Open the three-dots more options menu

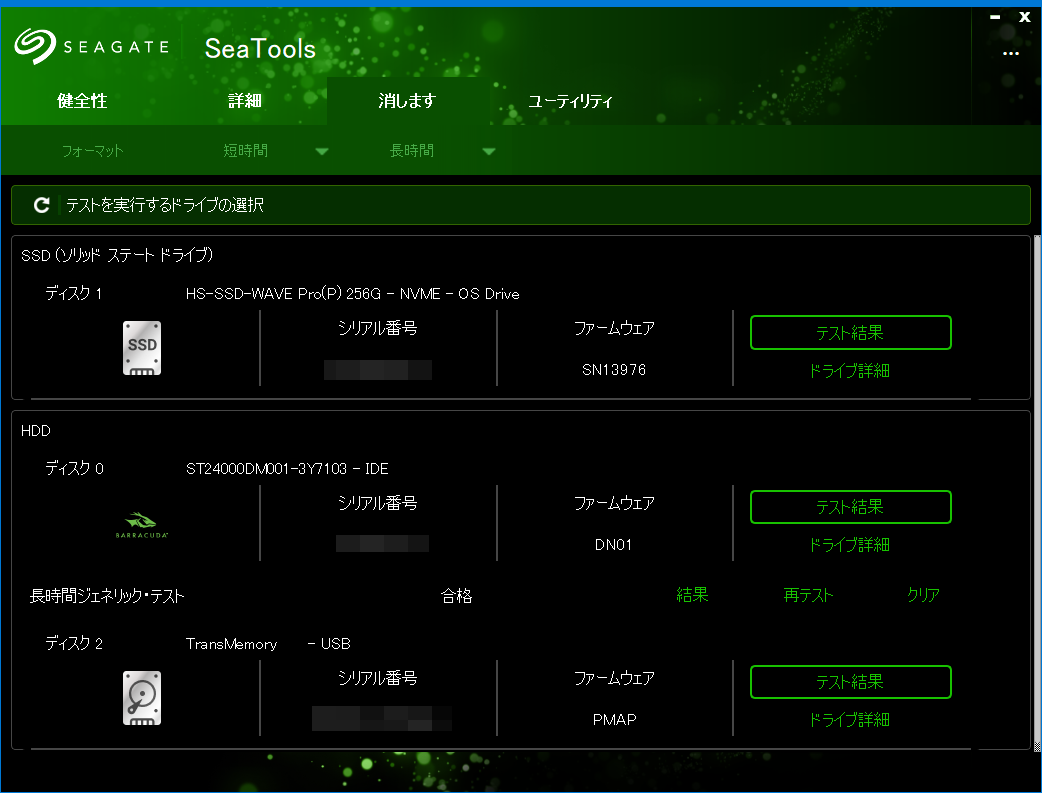pos(1010,53)
